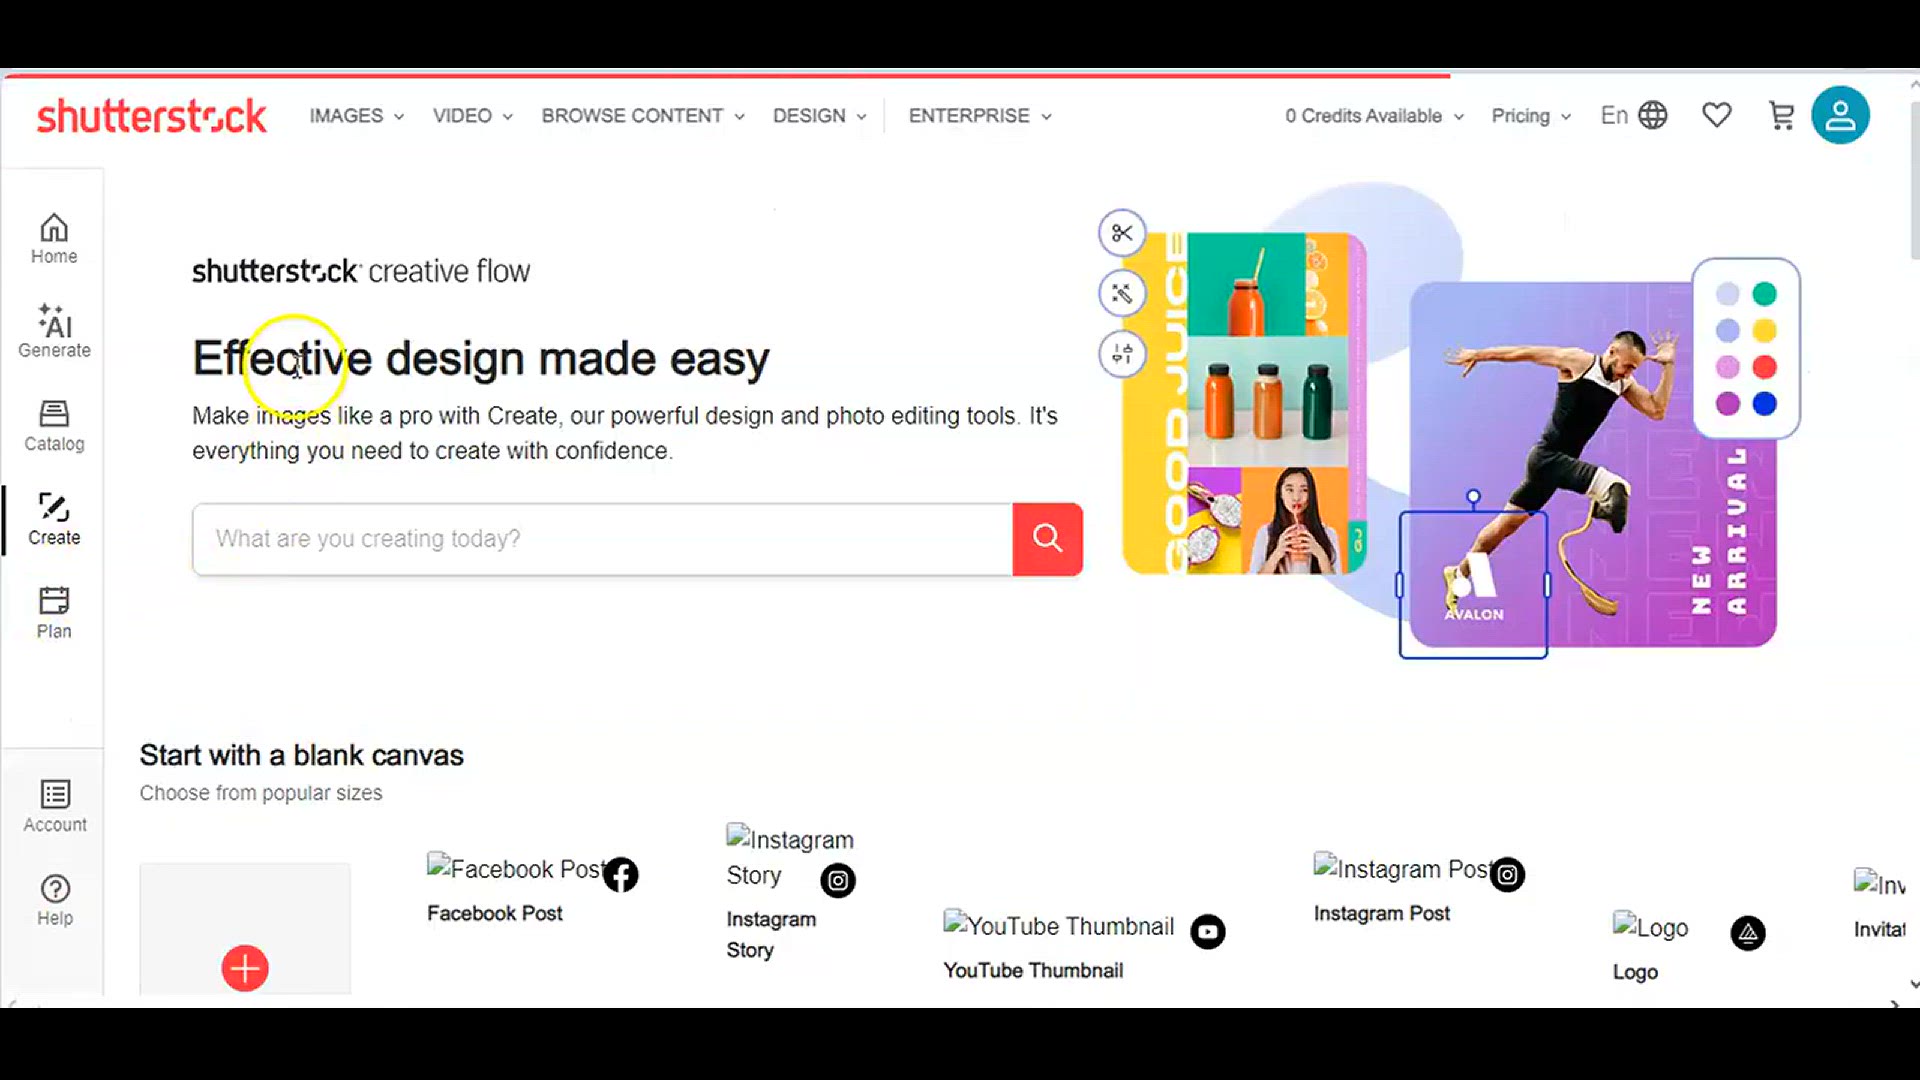Choose the YouTube Thumbnail canvas size
This screenshot has height=1080, width=1920.
1084,946
